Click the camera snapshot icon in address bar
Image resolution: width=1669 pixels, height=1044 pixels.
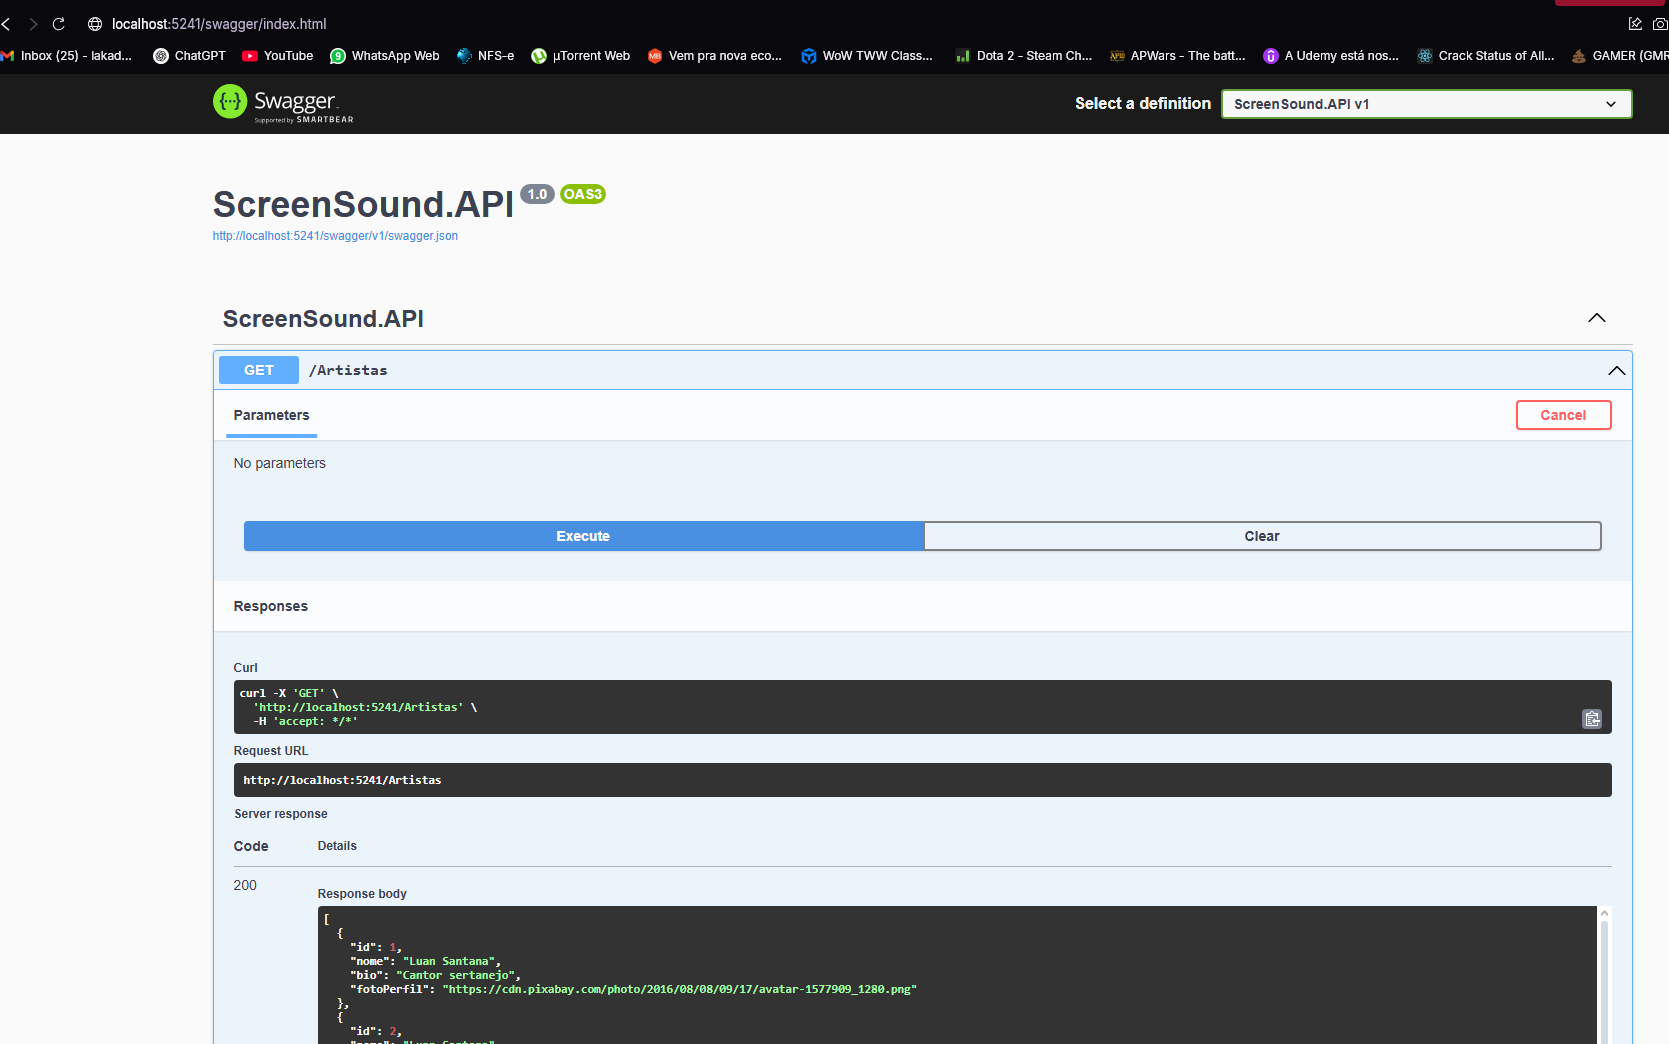tap(1660, 24)
